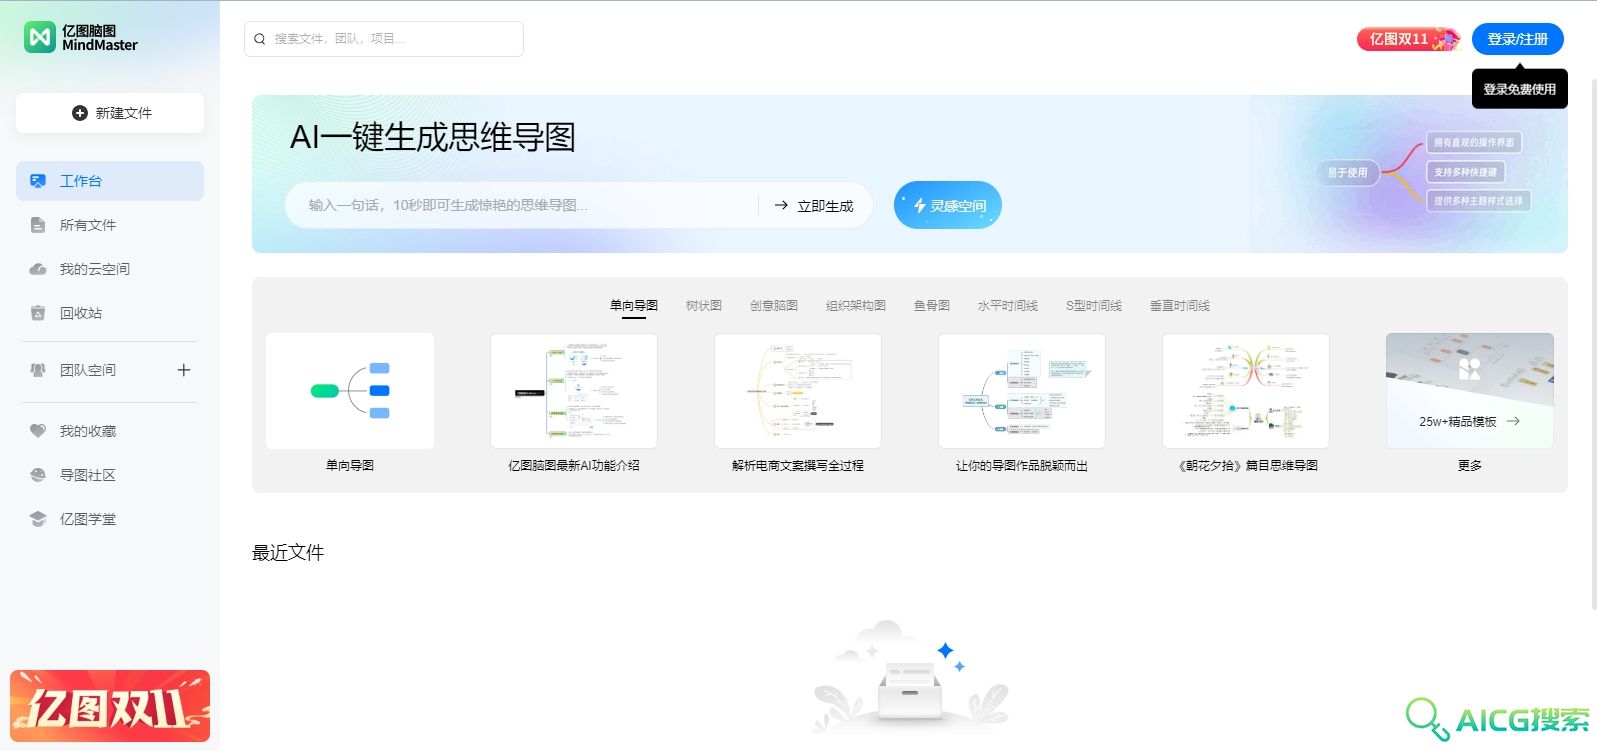Click the 亿图学堂 graduation cap icon
This screenshot has width=1597, height=751.
tap(38, 519)
